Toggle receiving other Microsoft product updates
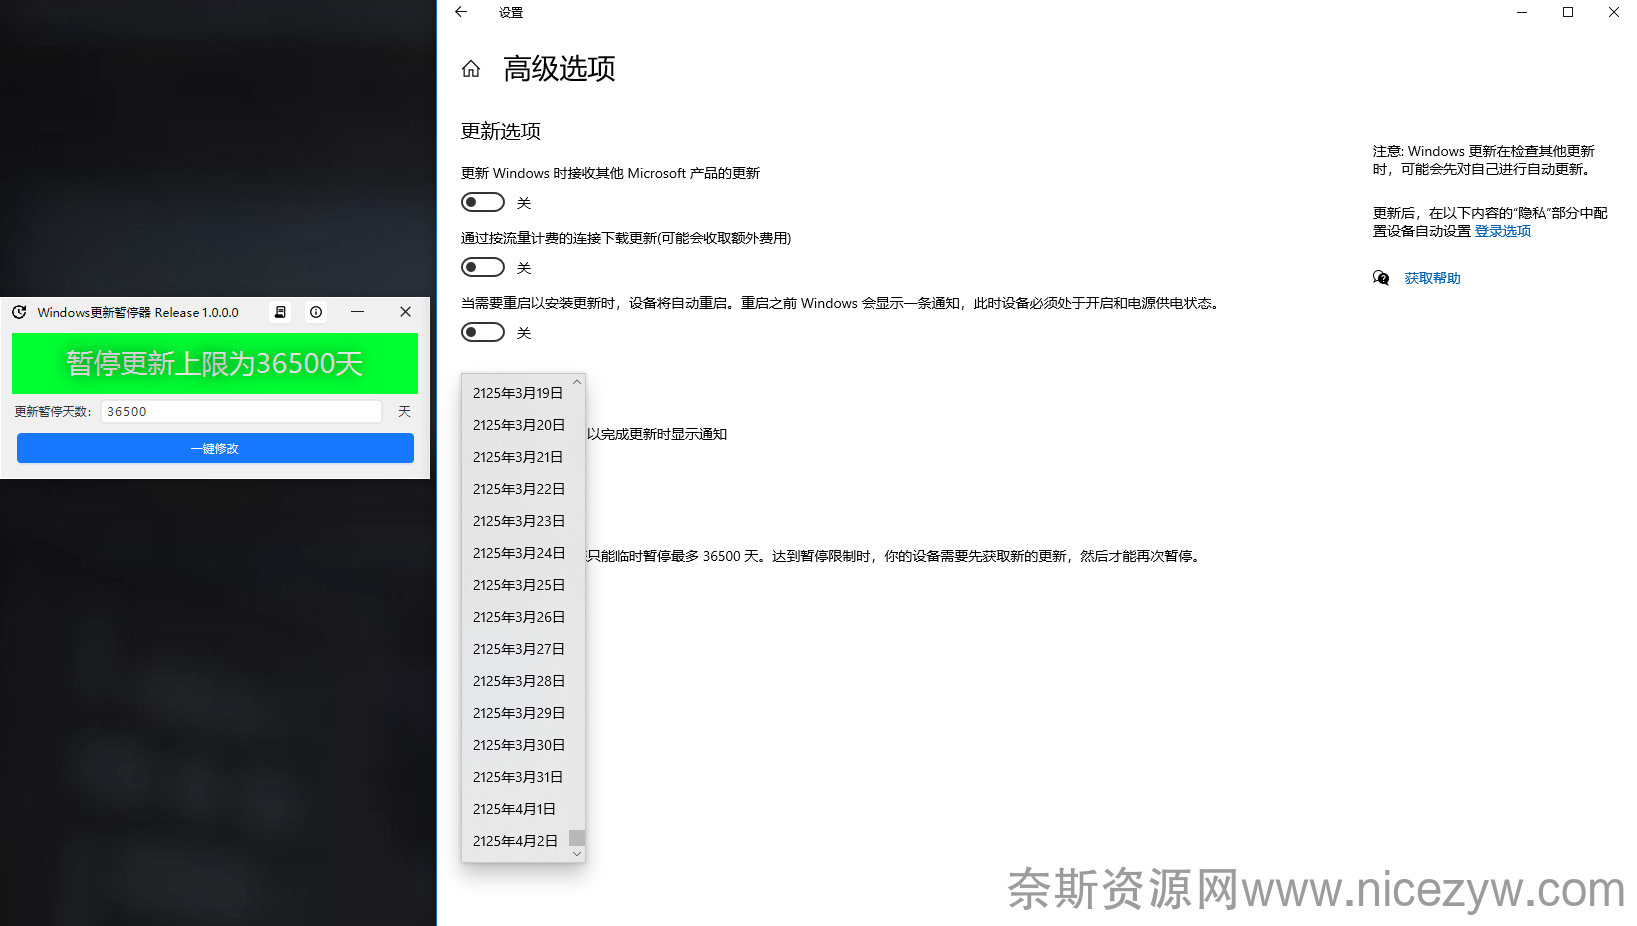Screen dimensions: 1637x926 point(483,202)
